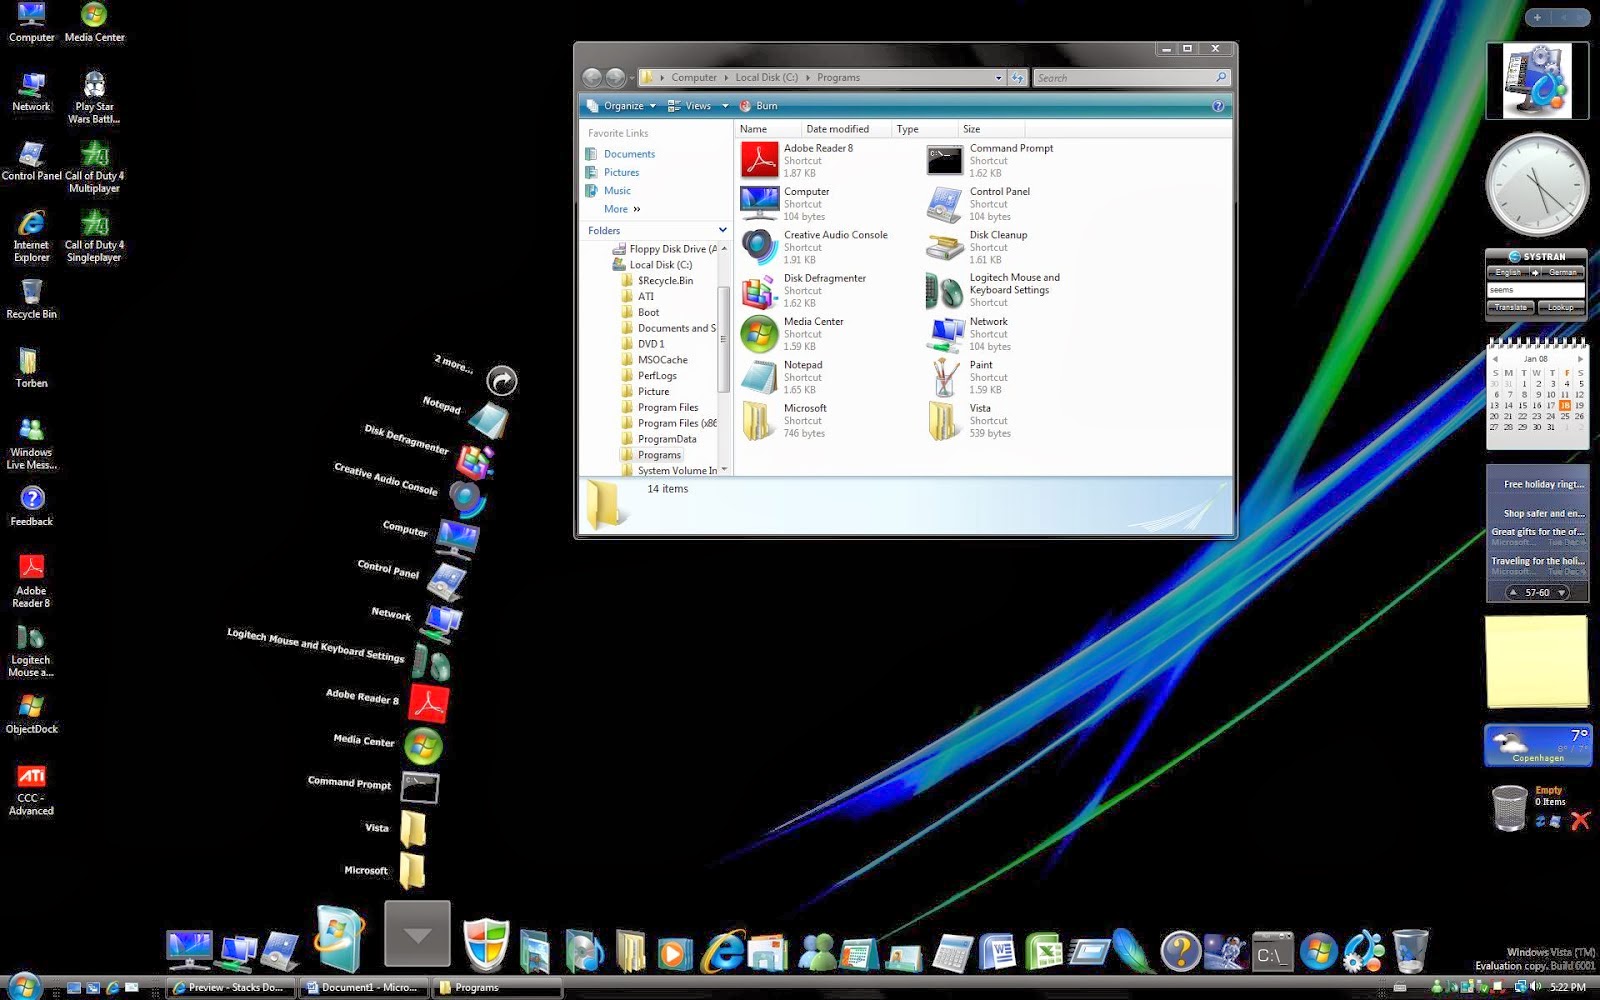Go to previous month in the calendar gadget
Image resolution: width=1600 pixels, height=1000 pixels.
1494,358
